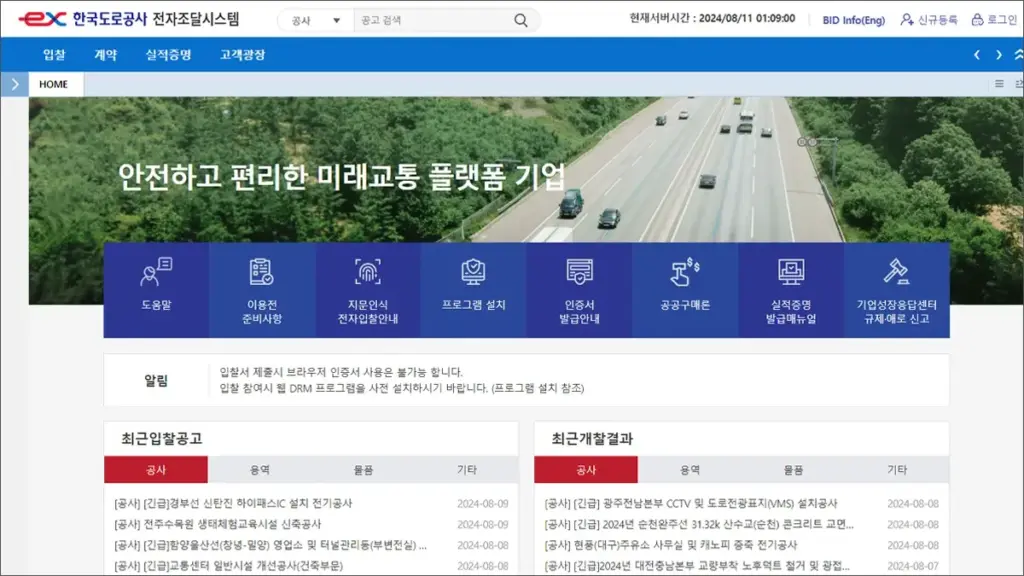Open 교통센터 일반시설 개선공사(건축부문) notice

click(228, 566)
